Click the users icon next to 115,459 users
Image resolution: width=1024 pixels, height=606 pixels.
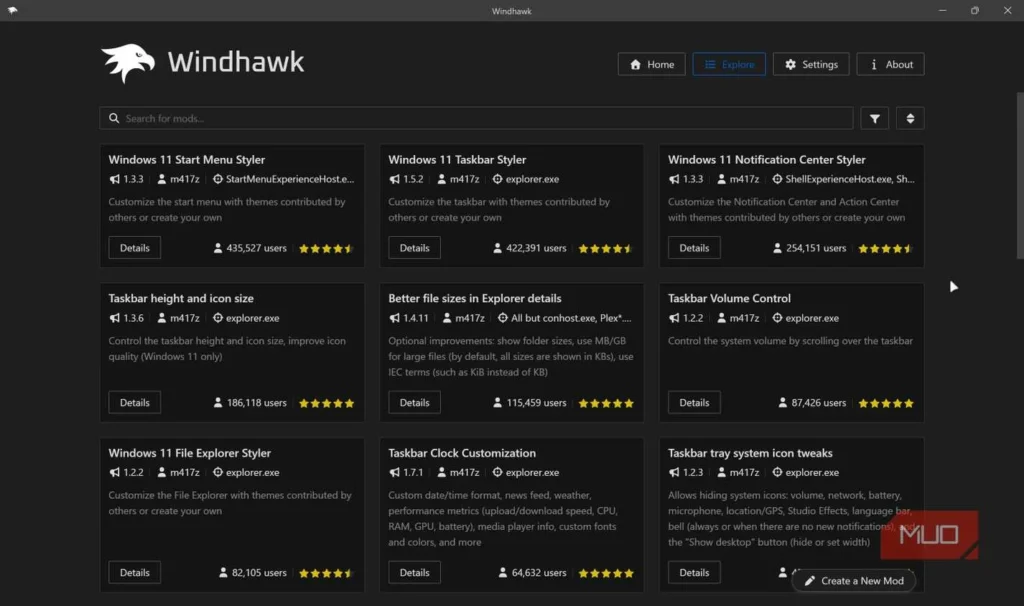(497, 403)
